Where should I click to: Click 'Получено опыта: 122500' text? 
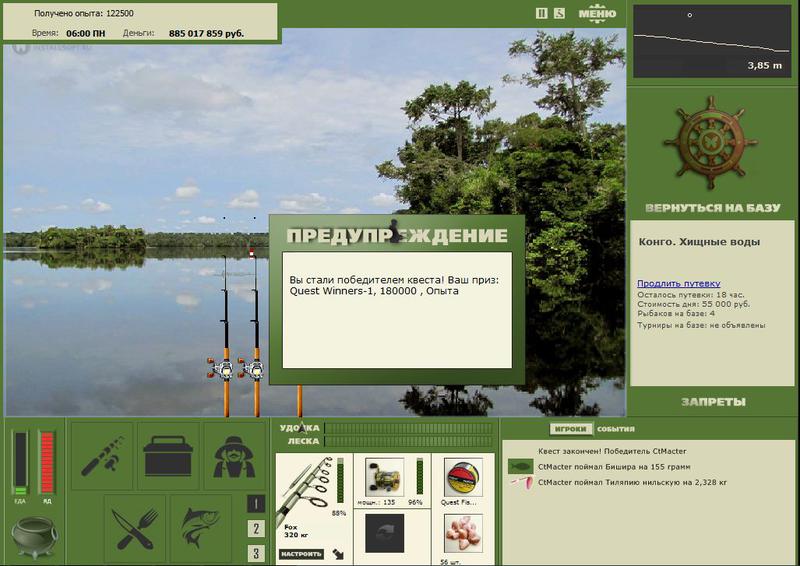coord(84,13)
